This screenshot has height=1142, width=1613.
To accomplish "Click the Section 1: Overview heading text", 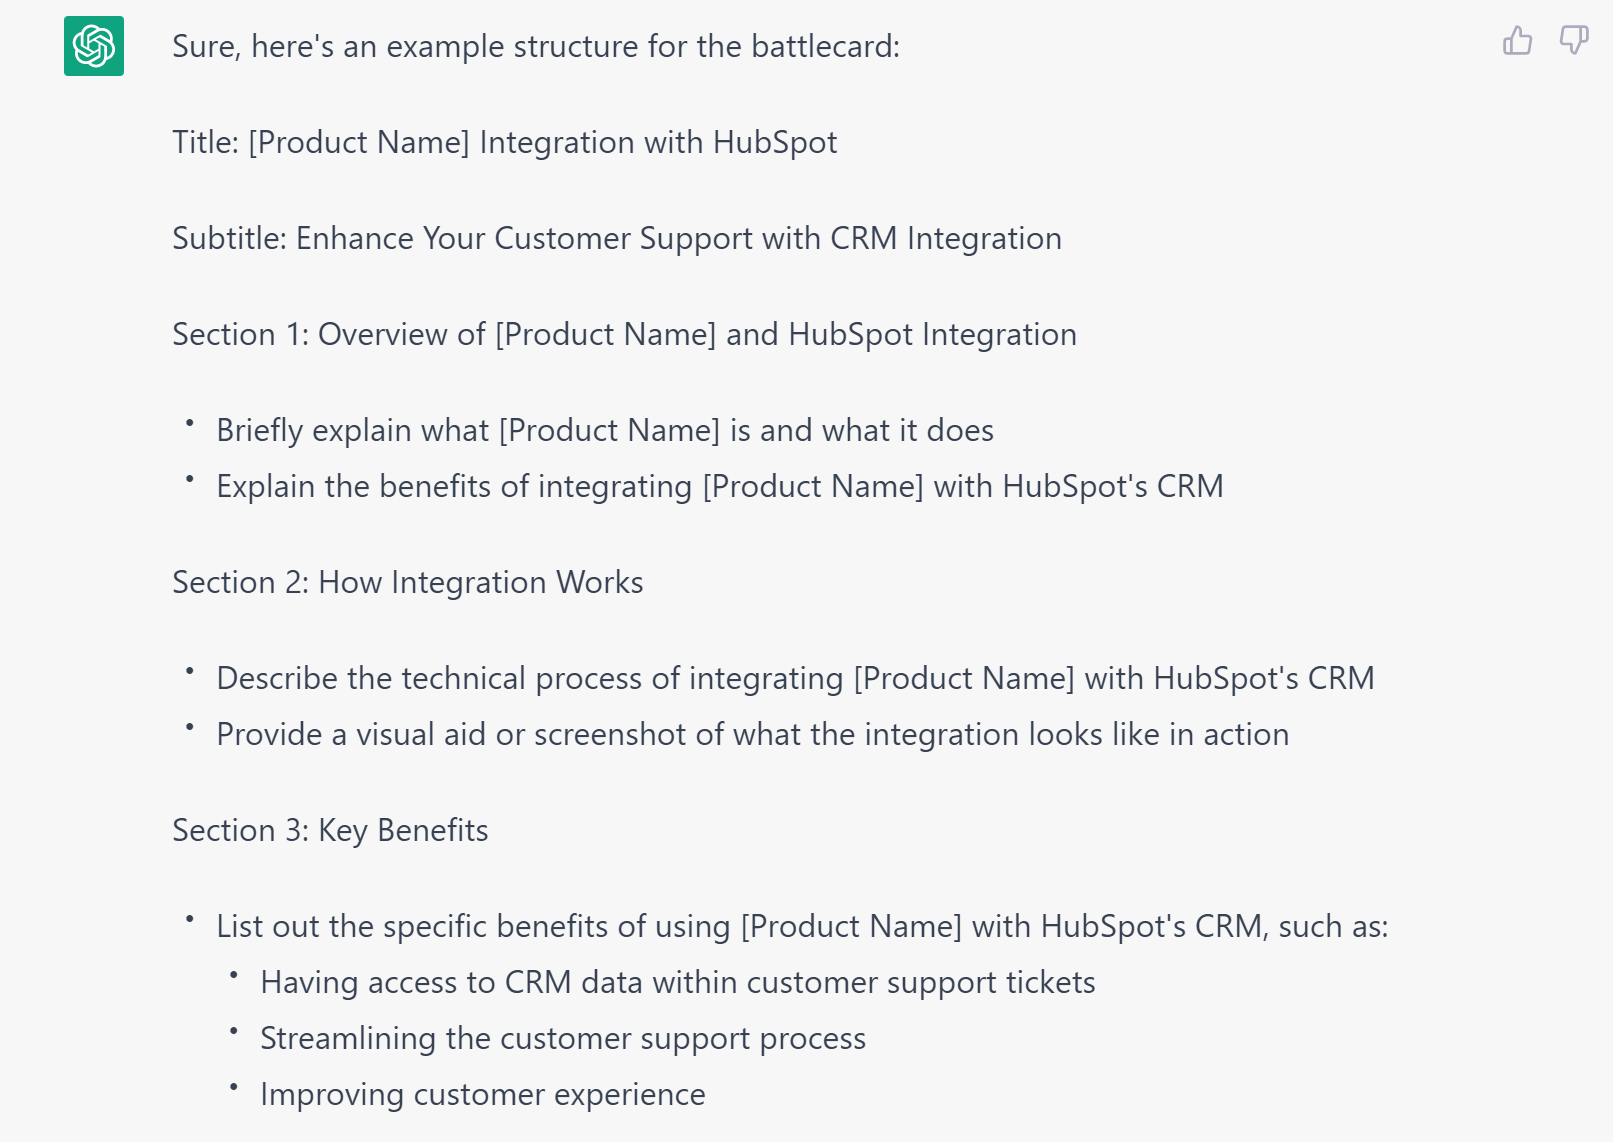I will coord(625,334).
